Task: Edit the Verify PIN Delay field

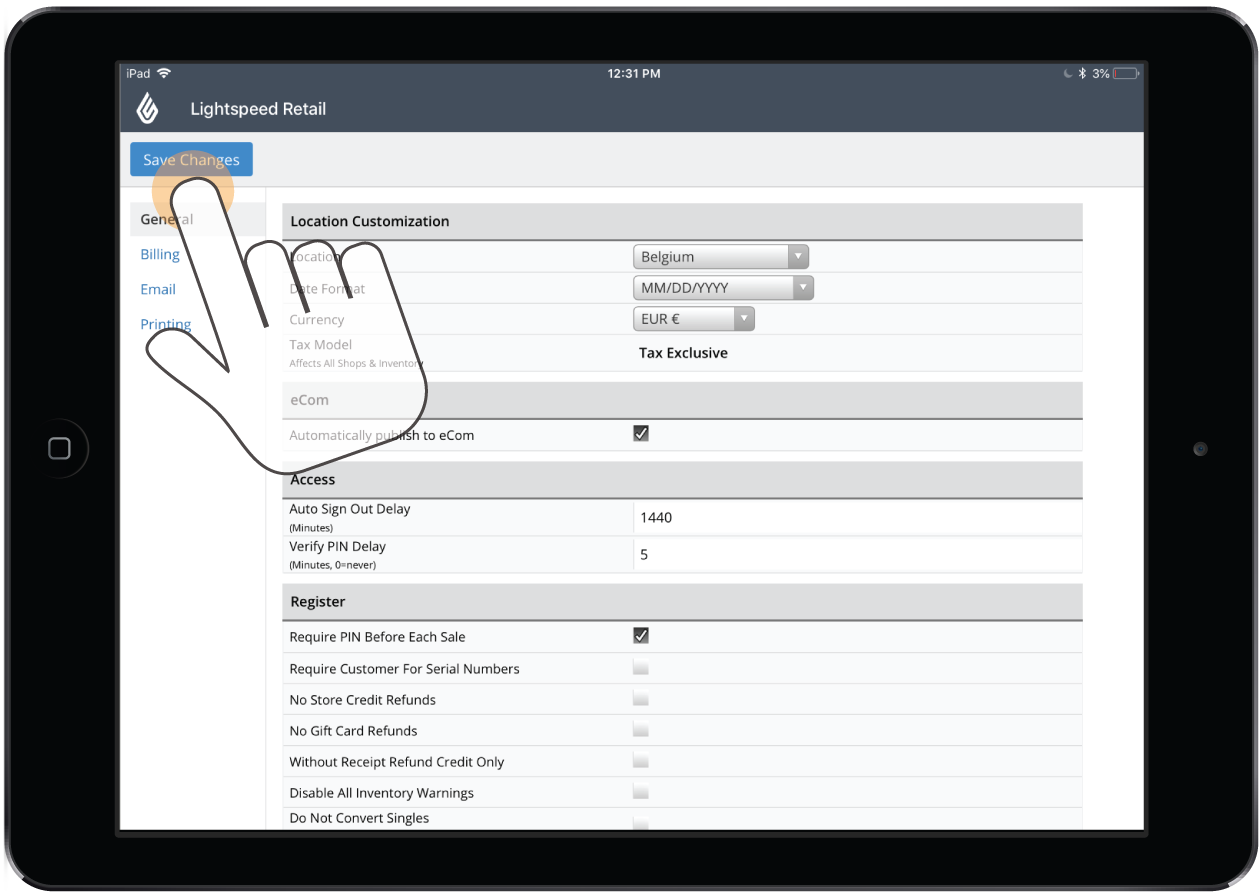Action: pyautogui.click(x=858, y=554)
